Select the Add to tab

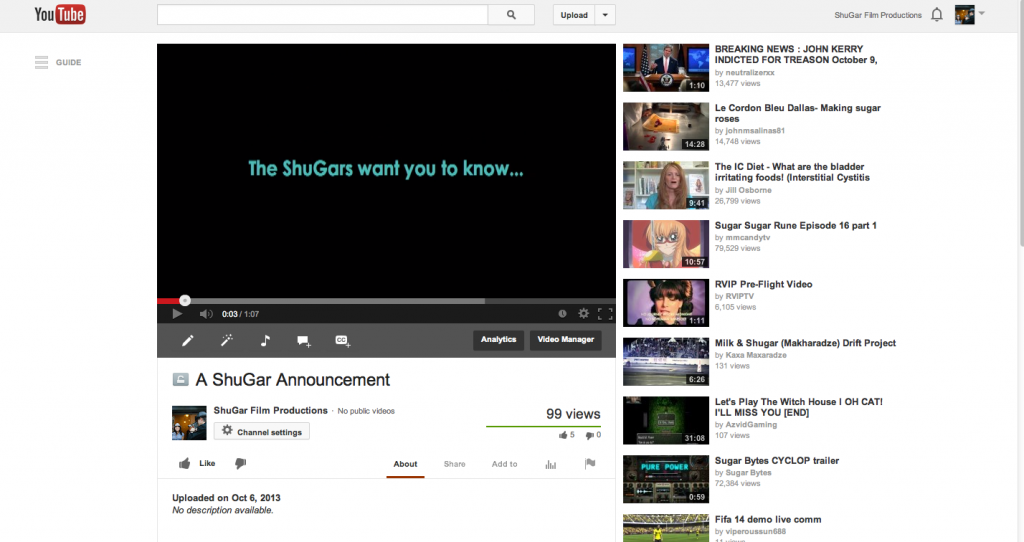pos(504,464)
